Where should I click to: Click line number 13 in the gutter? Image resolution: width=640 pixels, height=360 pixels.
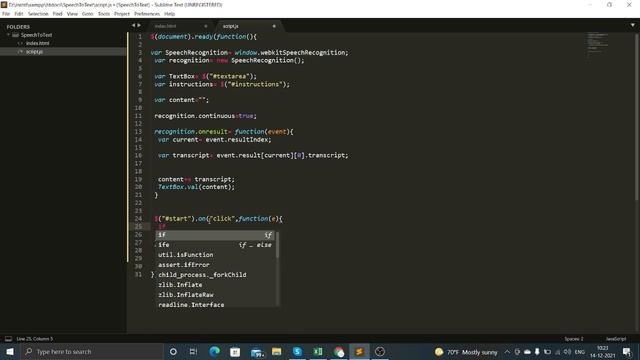(138, 131)
